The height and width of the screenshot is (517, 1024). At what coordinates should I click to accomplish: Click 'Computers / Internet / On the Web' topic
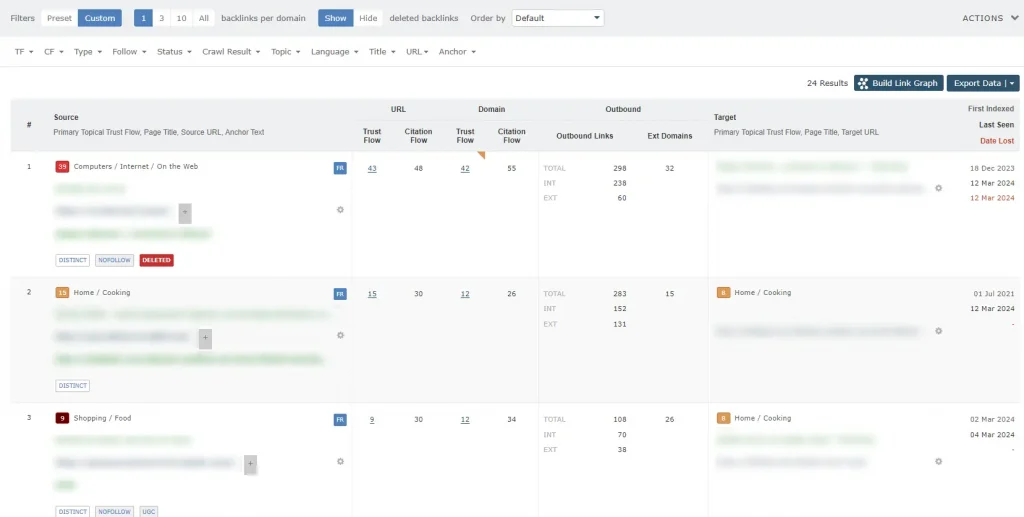click(136, 166)
